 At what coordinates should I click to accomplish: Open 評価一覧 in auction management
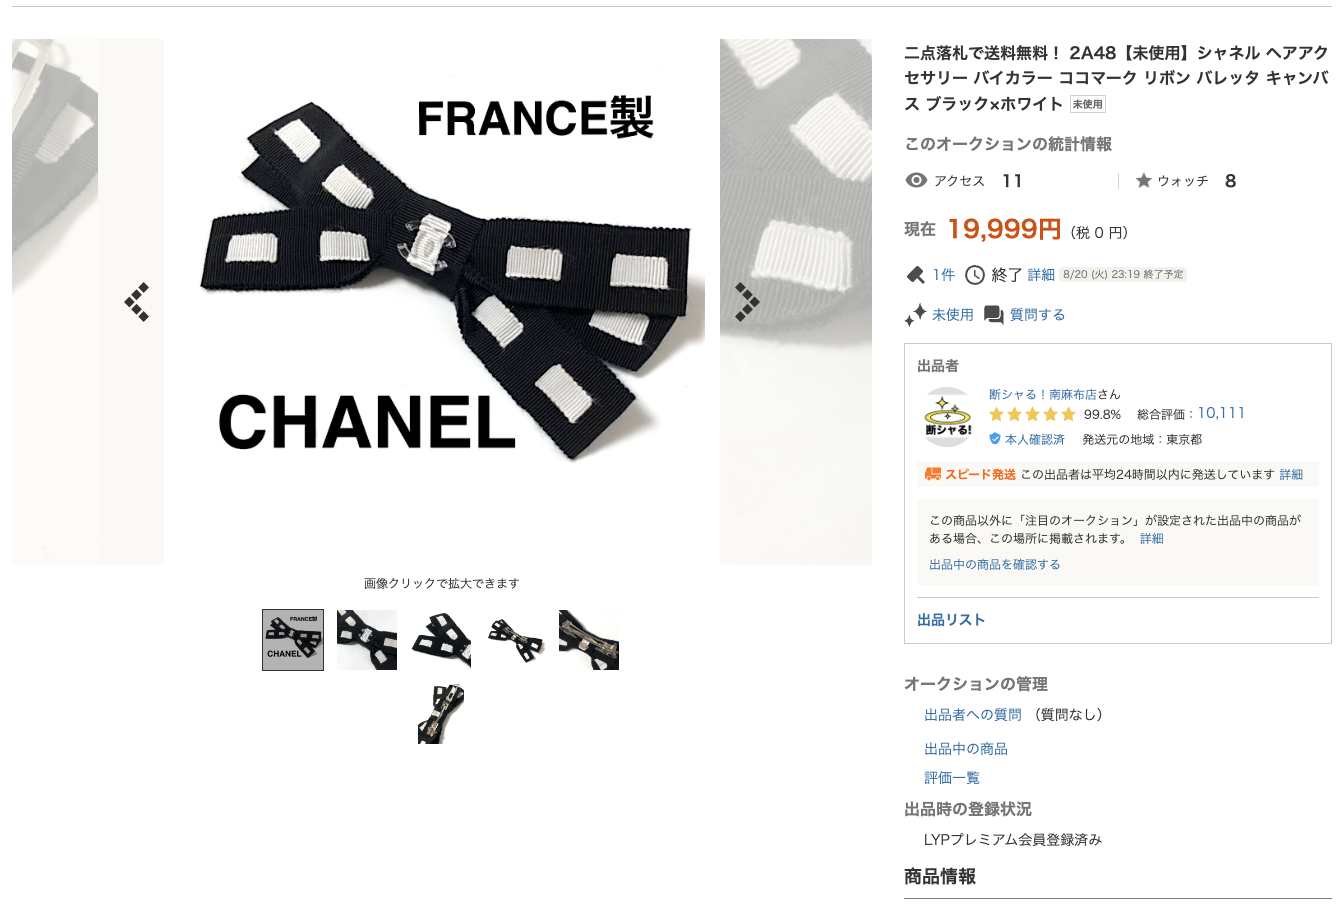point(952,778)
